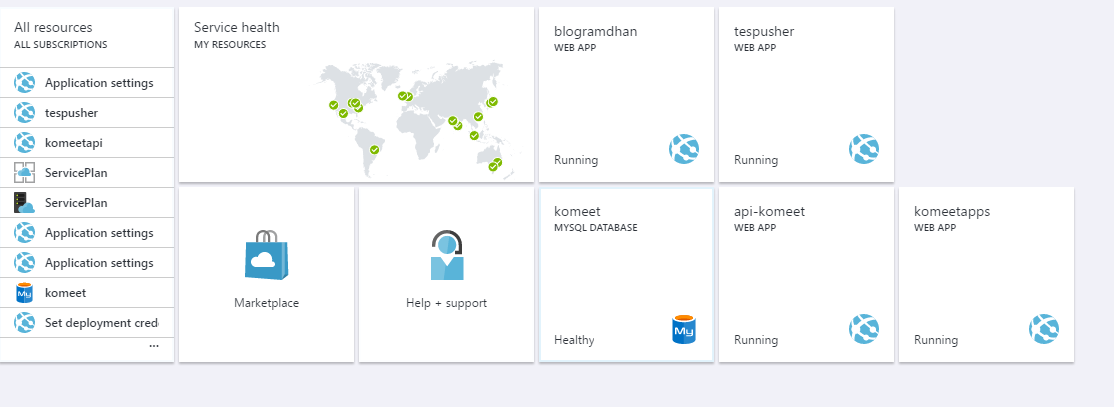The width and height of the screenshot is (1114, 407).
Task: Click the MySQL icon beside komeet in resource list
Action: 25,293
